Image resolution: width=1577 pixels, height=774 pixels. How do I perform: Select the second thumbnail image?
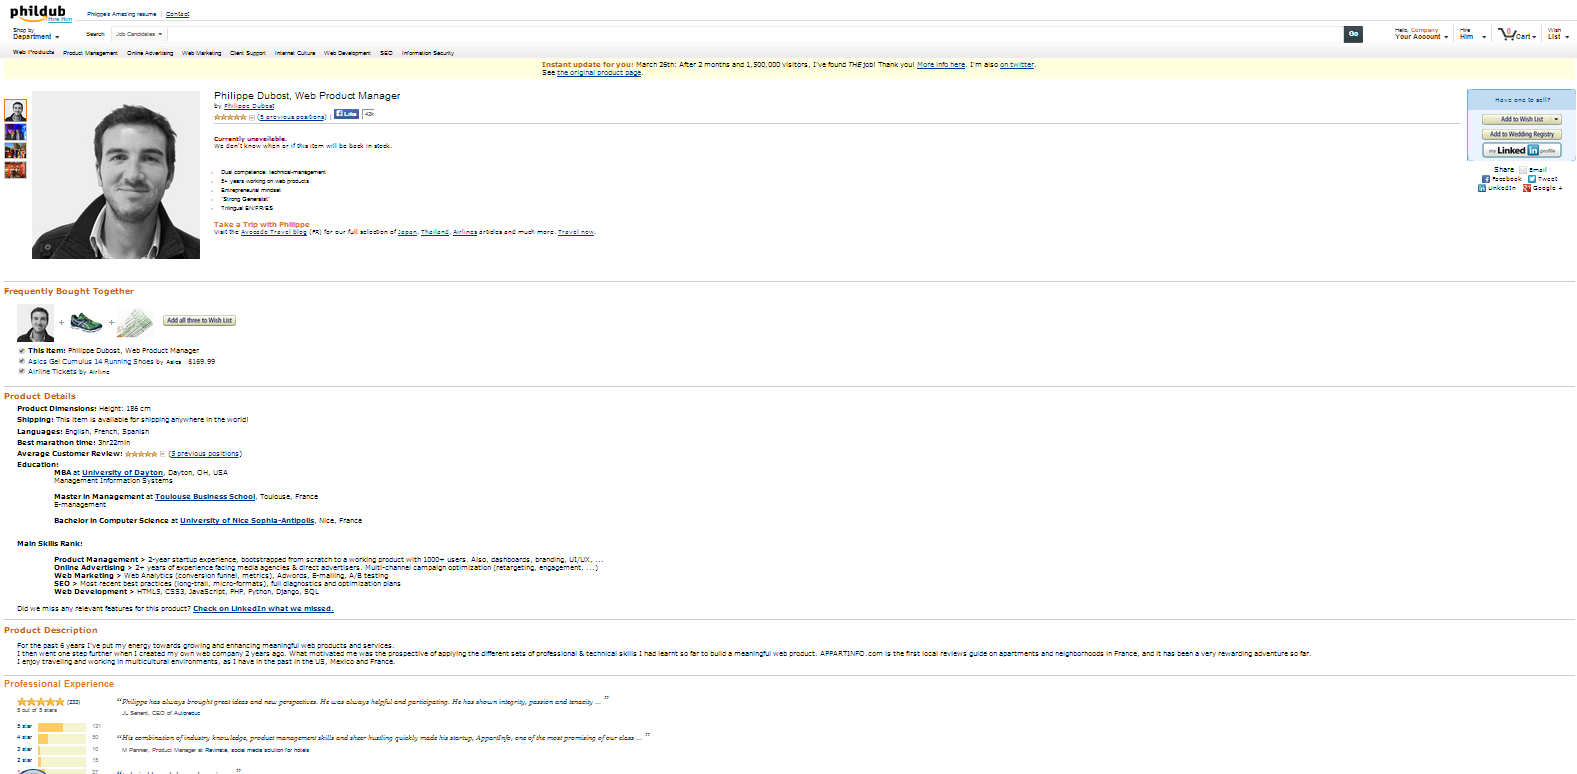15,132
